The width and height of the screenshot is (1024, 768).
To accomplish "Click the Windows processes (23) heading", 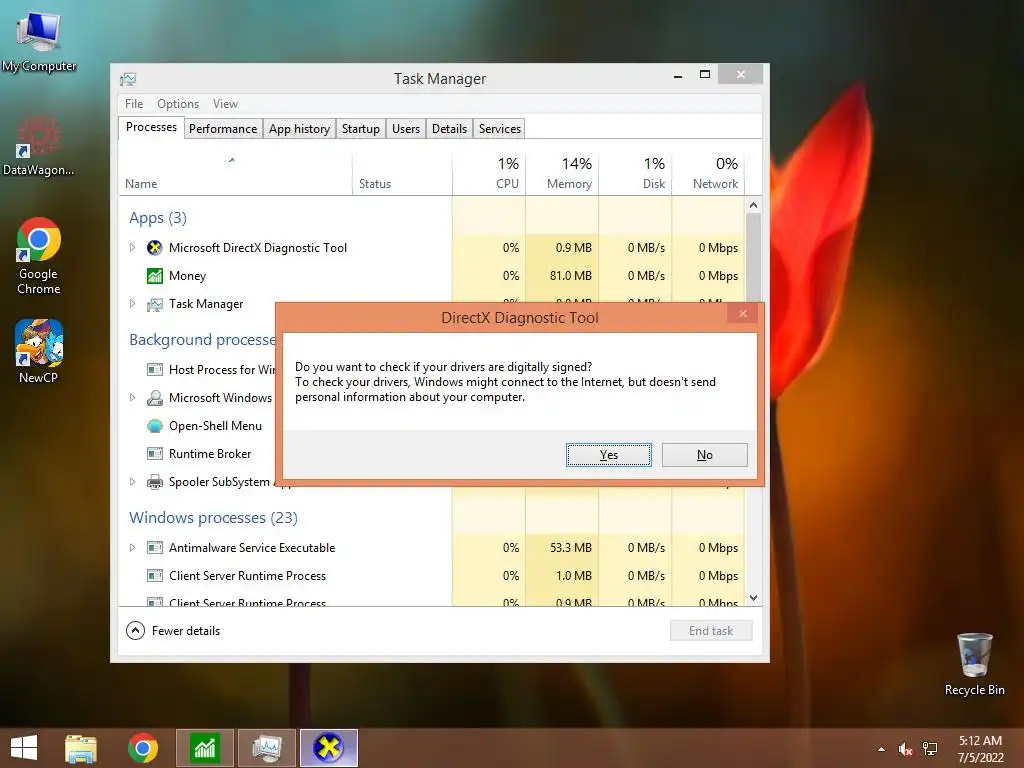I will 214,518.
